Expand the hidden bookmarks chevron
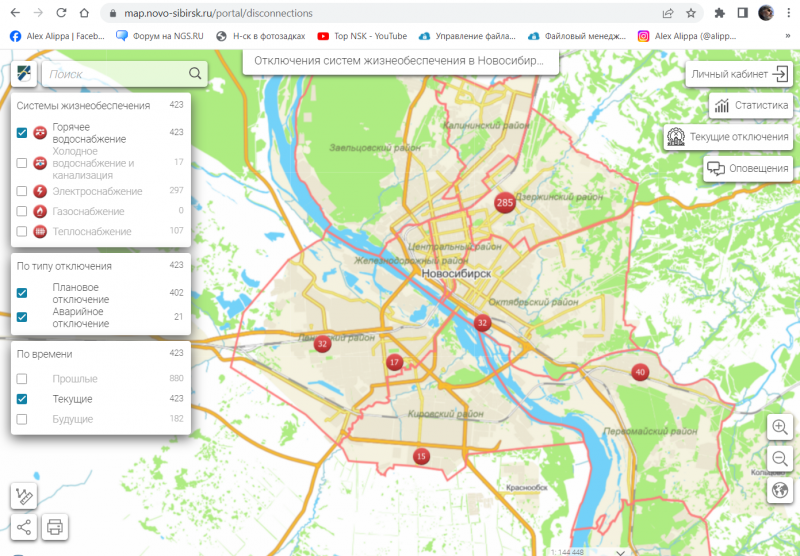This screenshot has width=800, height=556. tap(787, 36)
